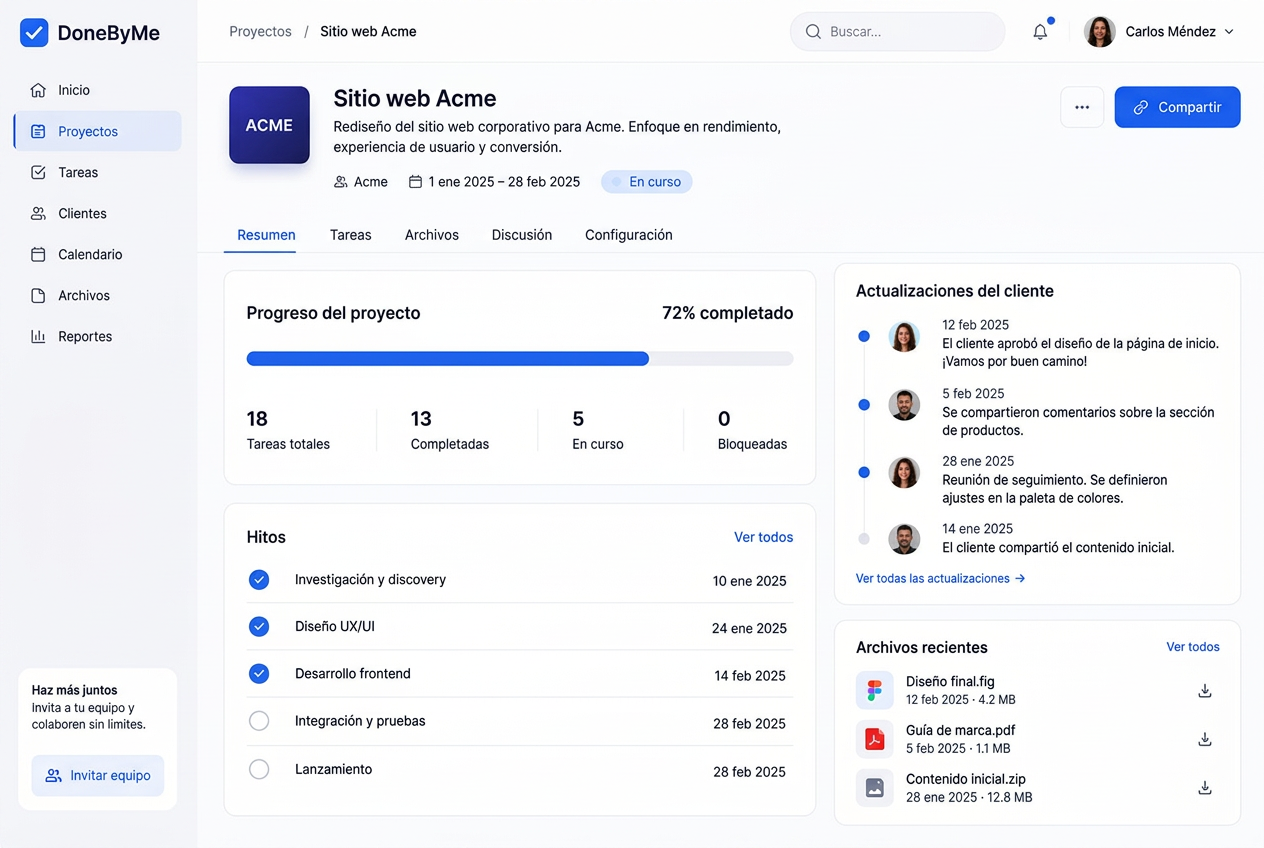Mark Integración y pruebas milestone complete
The width and height of the screenshot is (1264, 848).
(259, 721)
